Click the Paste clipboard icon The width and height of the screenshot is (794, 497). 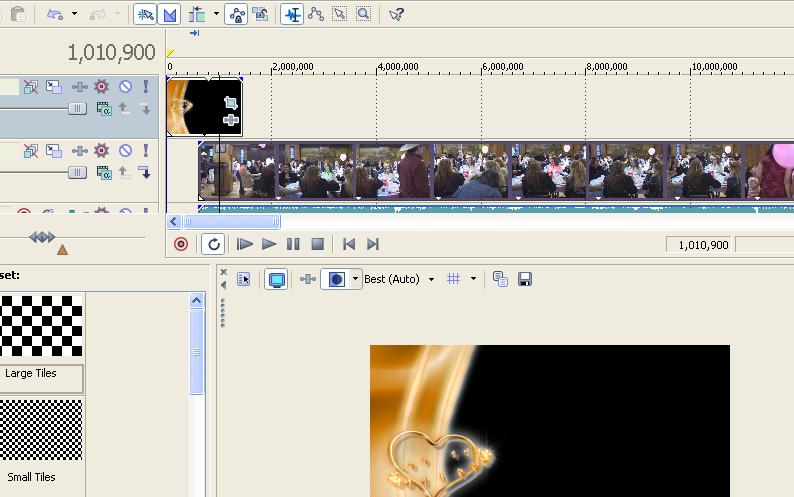[x=18, y=14]
